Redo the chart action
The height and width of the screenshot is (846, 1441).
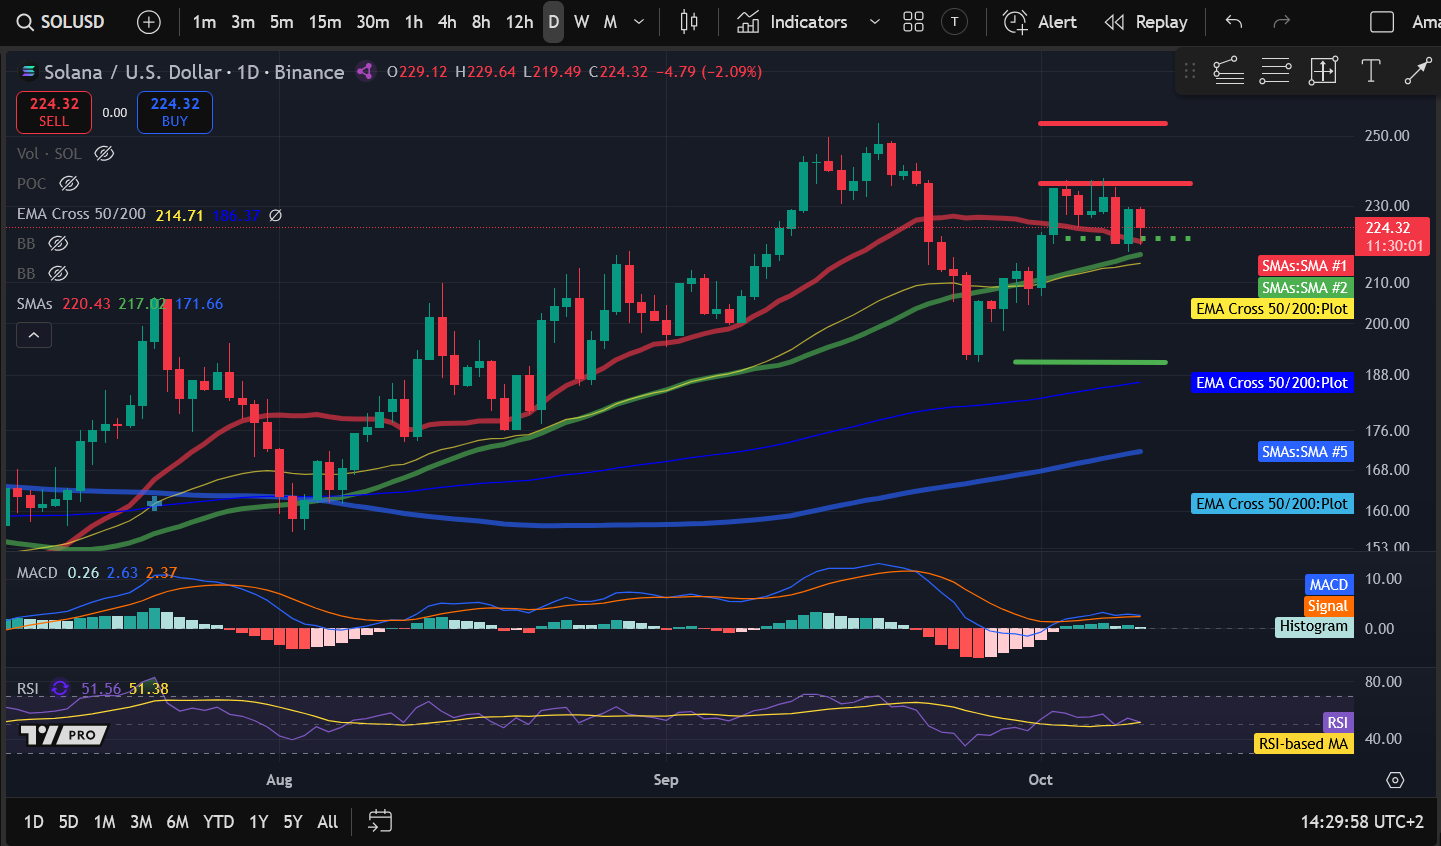point(1281,22)
